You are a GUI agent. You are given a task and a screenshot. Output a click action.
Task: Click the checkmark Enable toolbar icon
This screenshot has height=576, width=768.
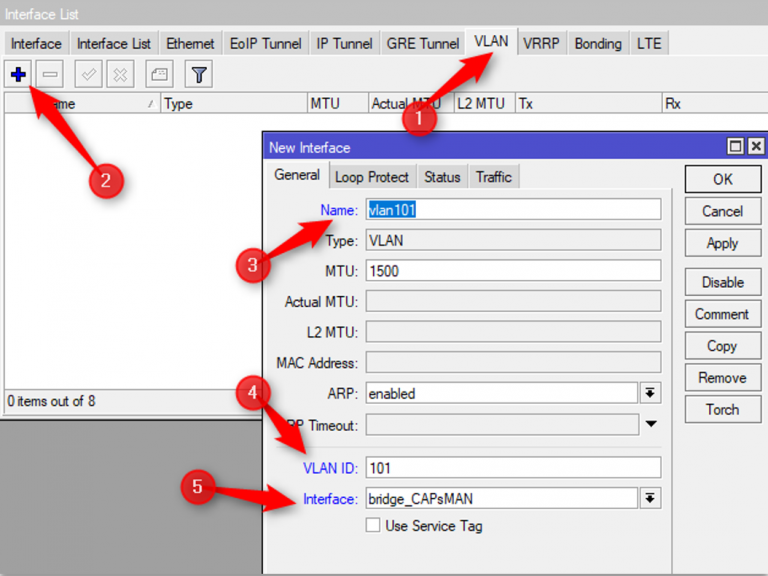pyautogui.click(x=89, y=74)
